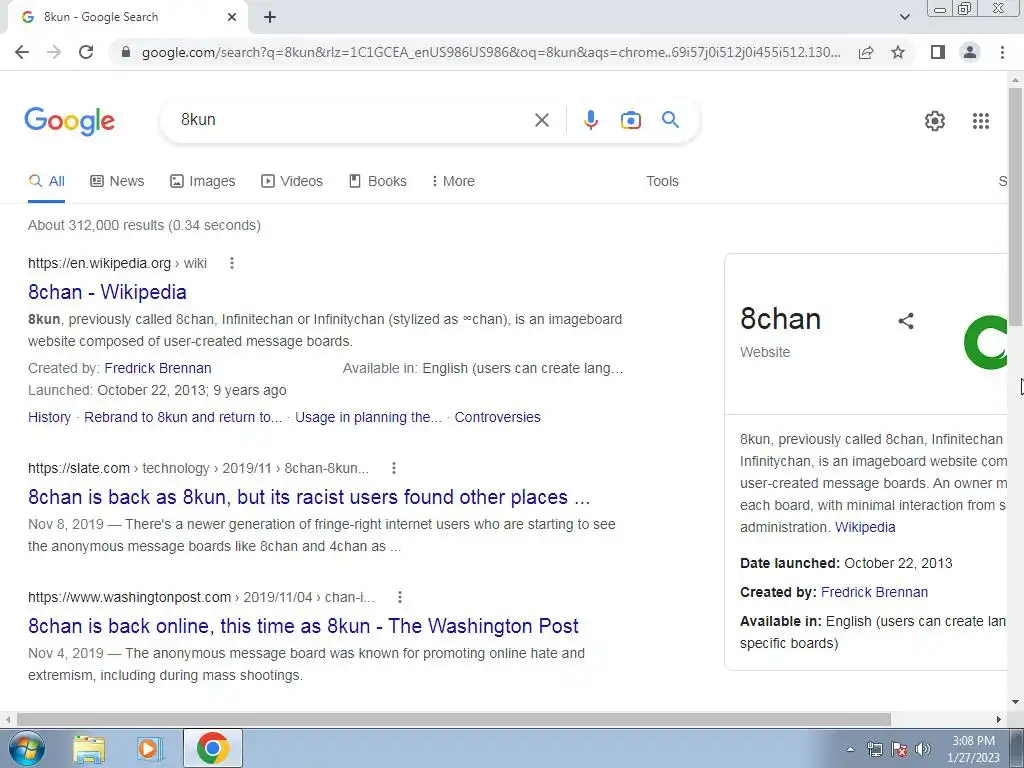Click the scroll right arrow
Screen dimensions: 1024x768
[999, 719]
